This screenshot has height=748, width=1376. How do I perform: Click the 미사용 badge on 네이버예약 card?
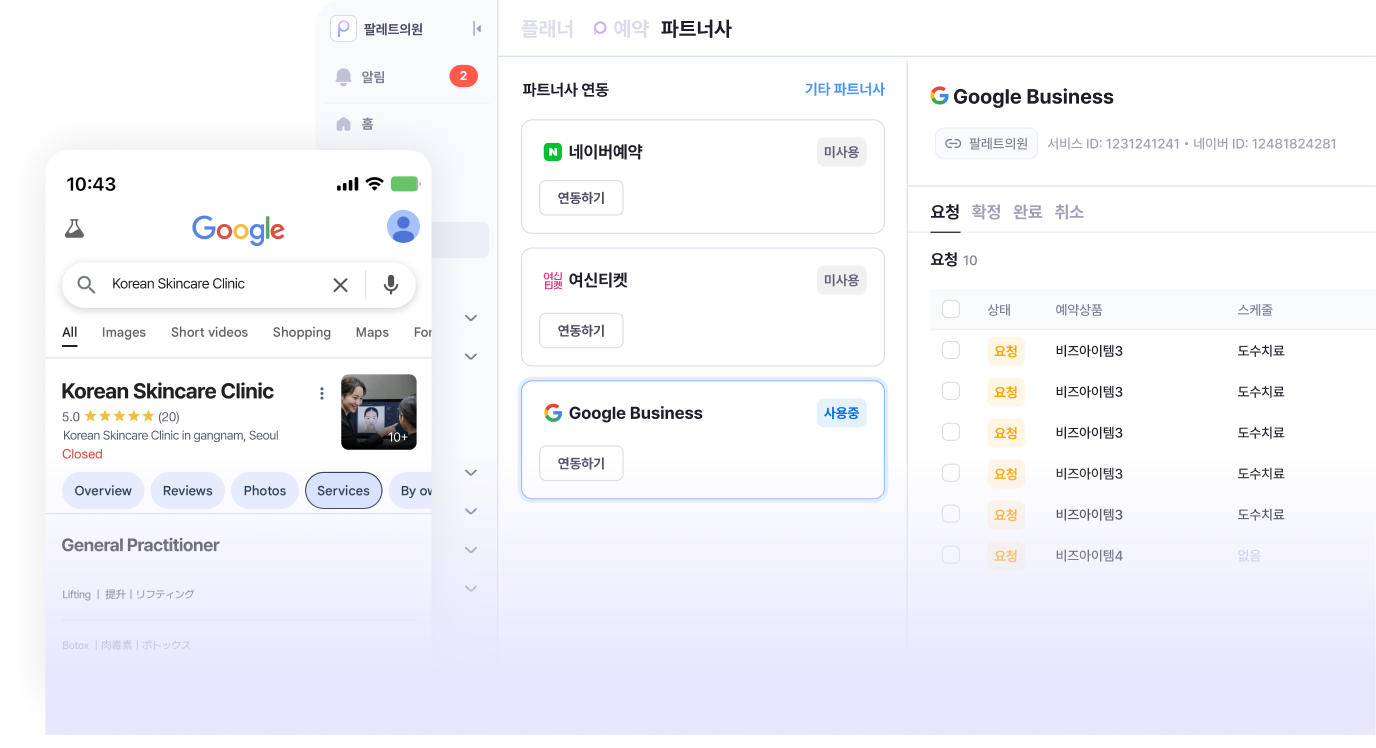click(841, 152)
